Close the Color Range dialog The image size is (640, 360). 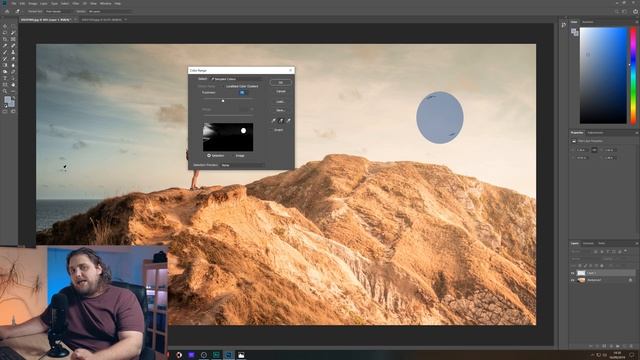(x=291, y=70)
